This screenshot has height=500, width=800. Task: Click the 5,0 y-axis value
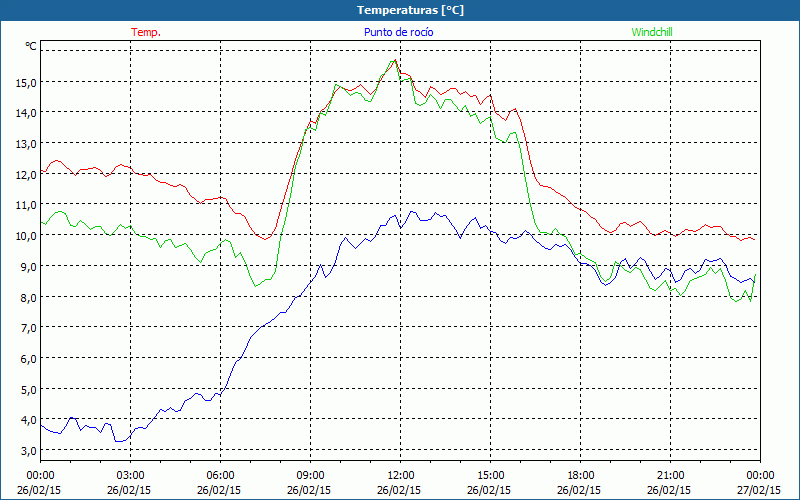29,389
